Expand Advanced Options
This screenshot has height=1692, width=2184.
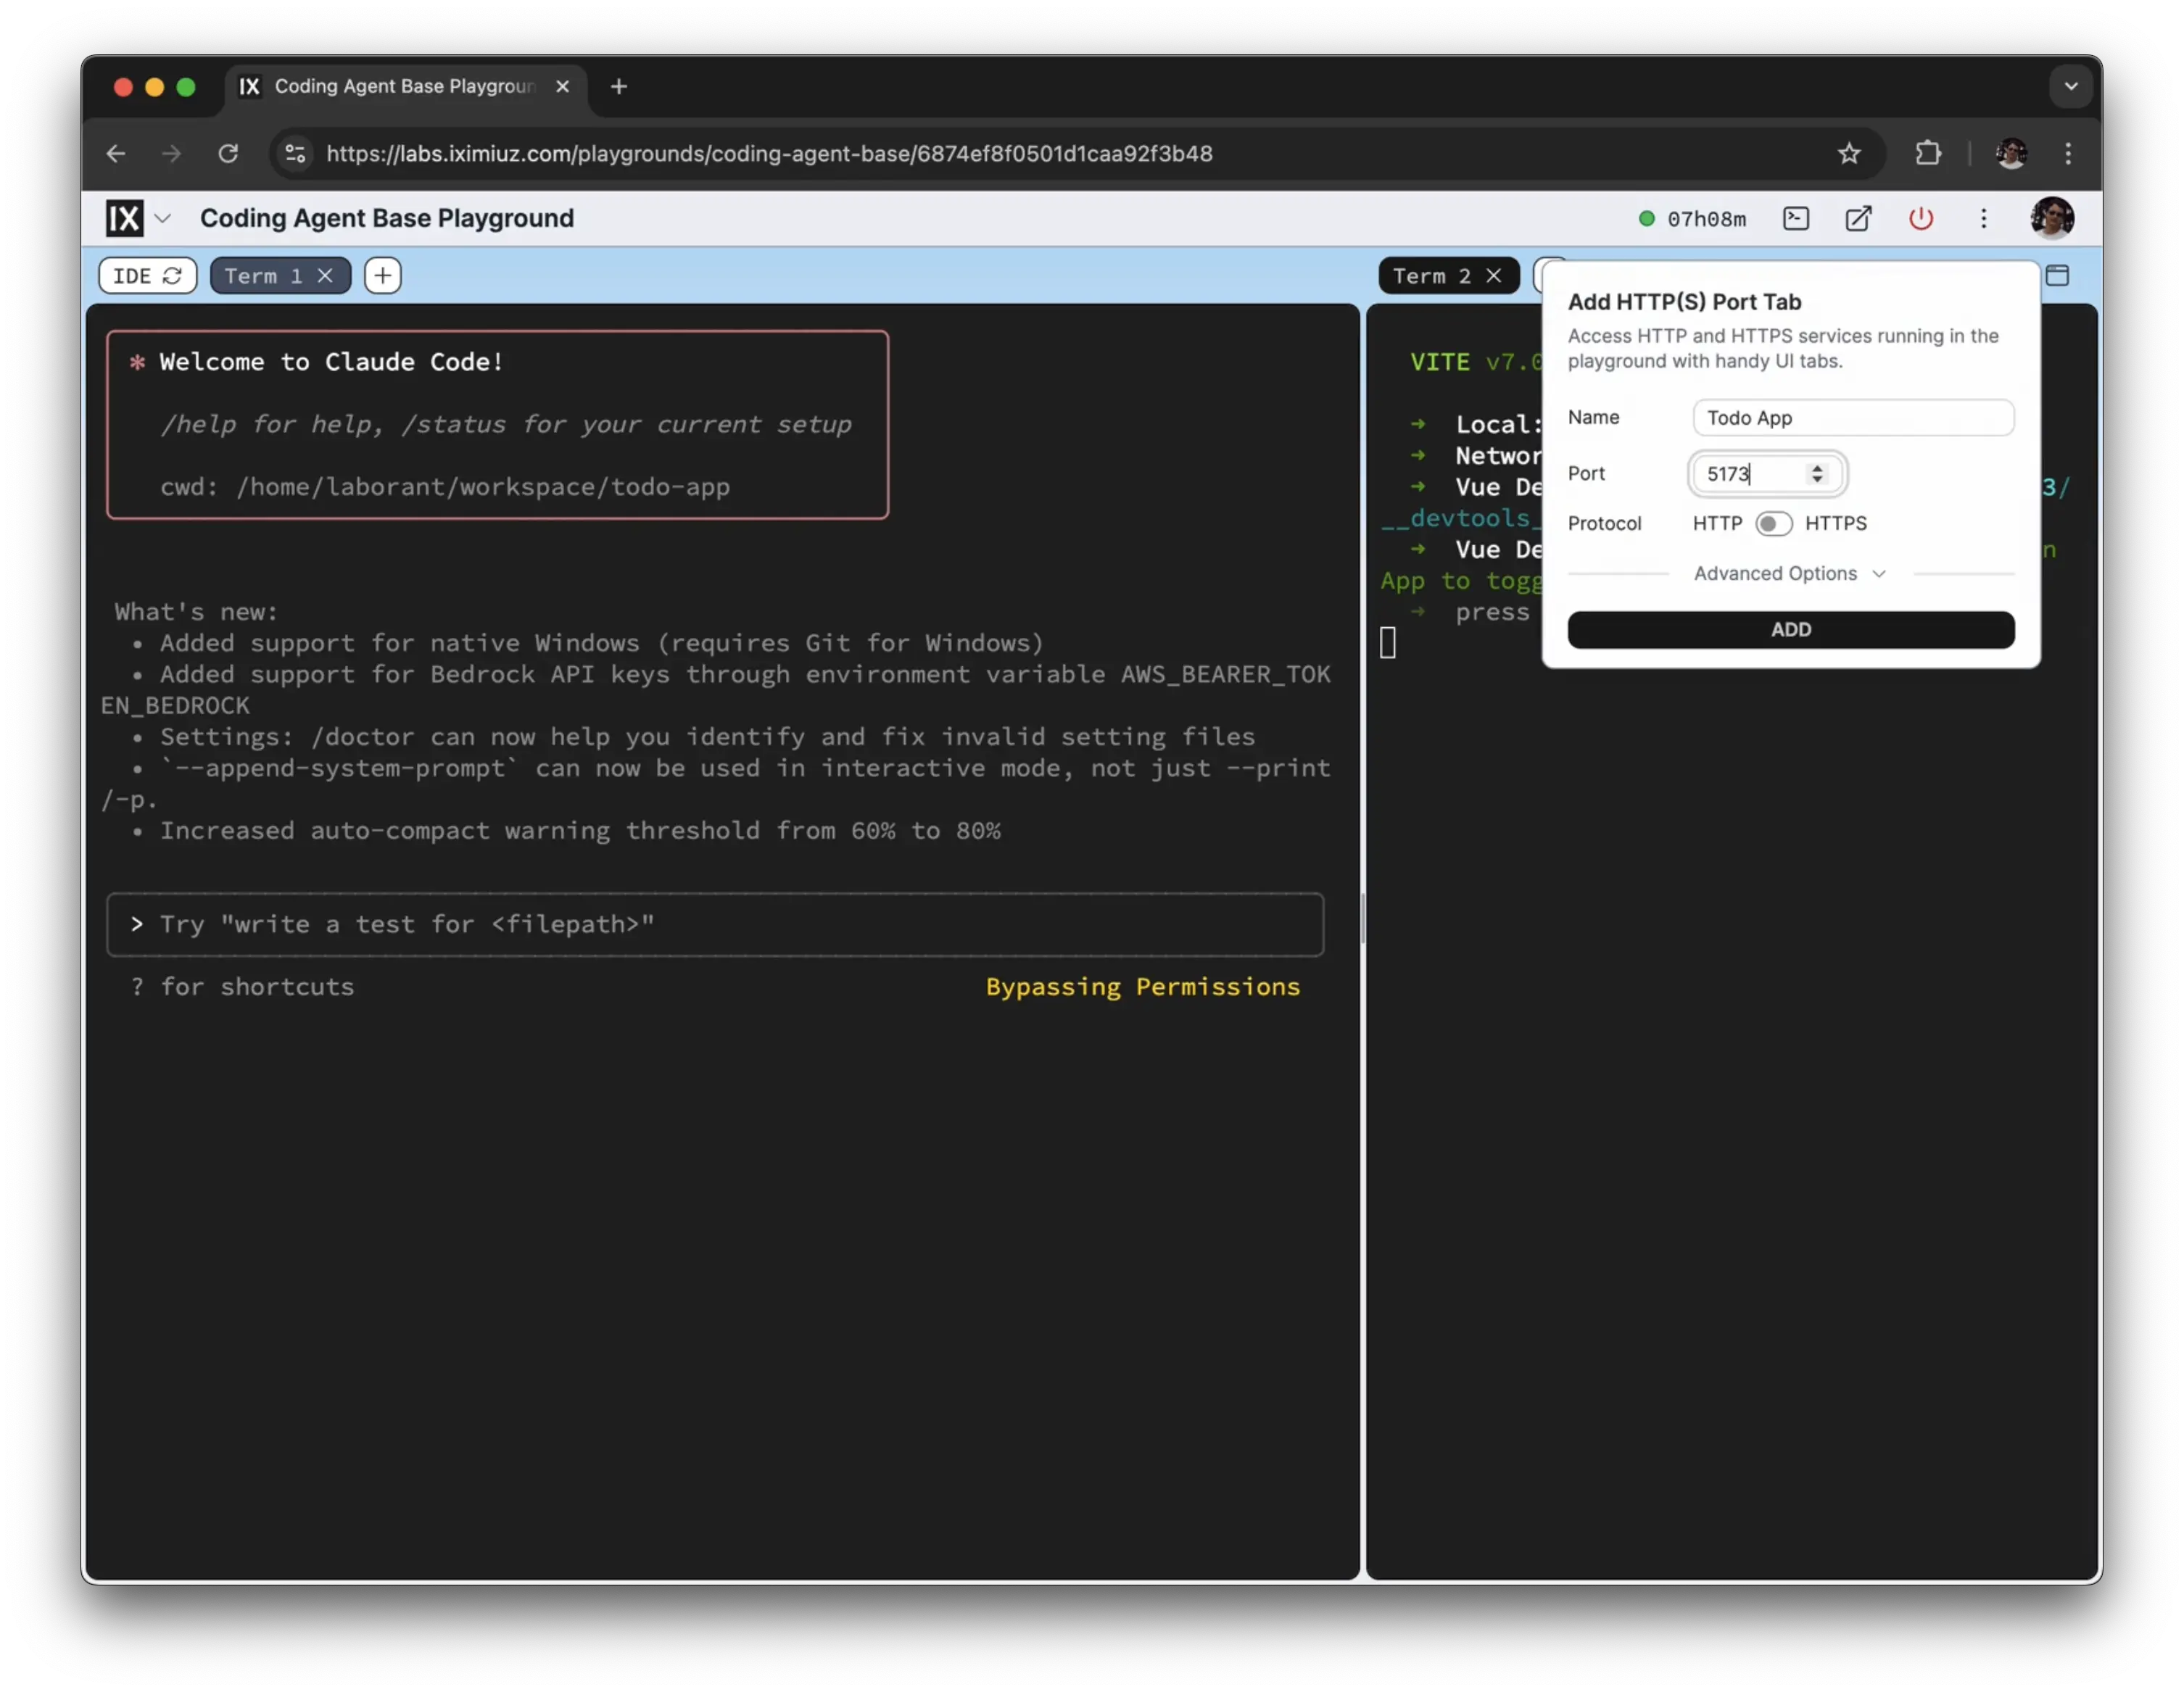pos(1789,574)
